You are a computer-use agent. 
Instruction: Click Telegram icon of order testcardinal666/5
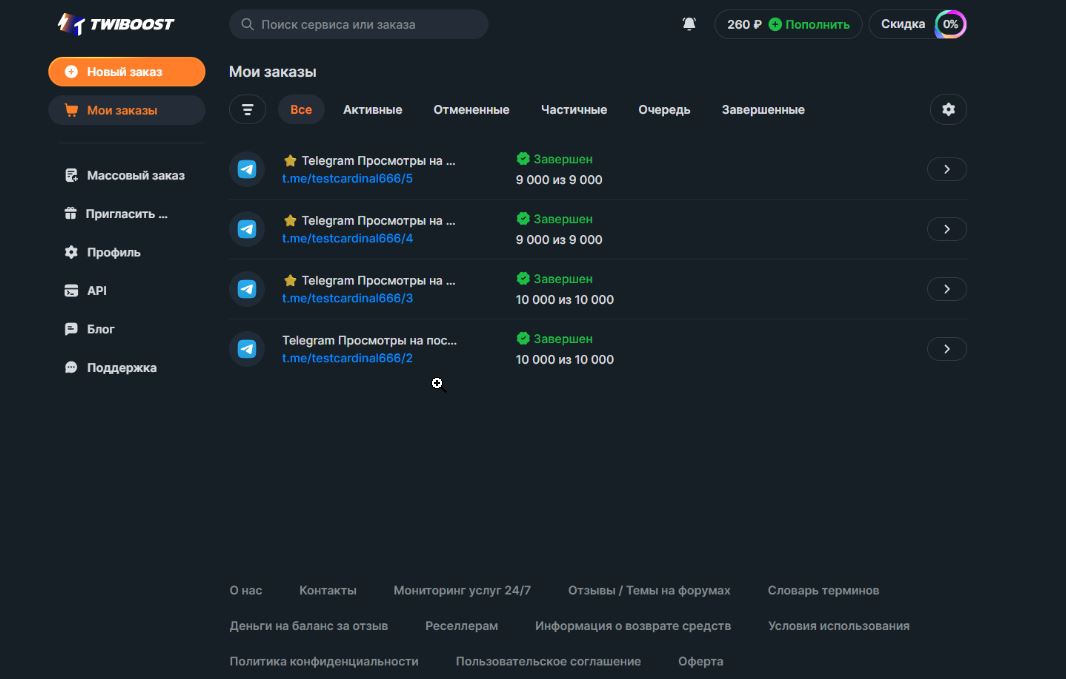click(x=246, y=169)
